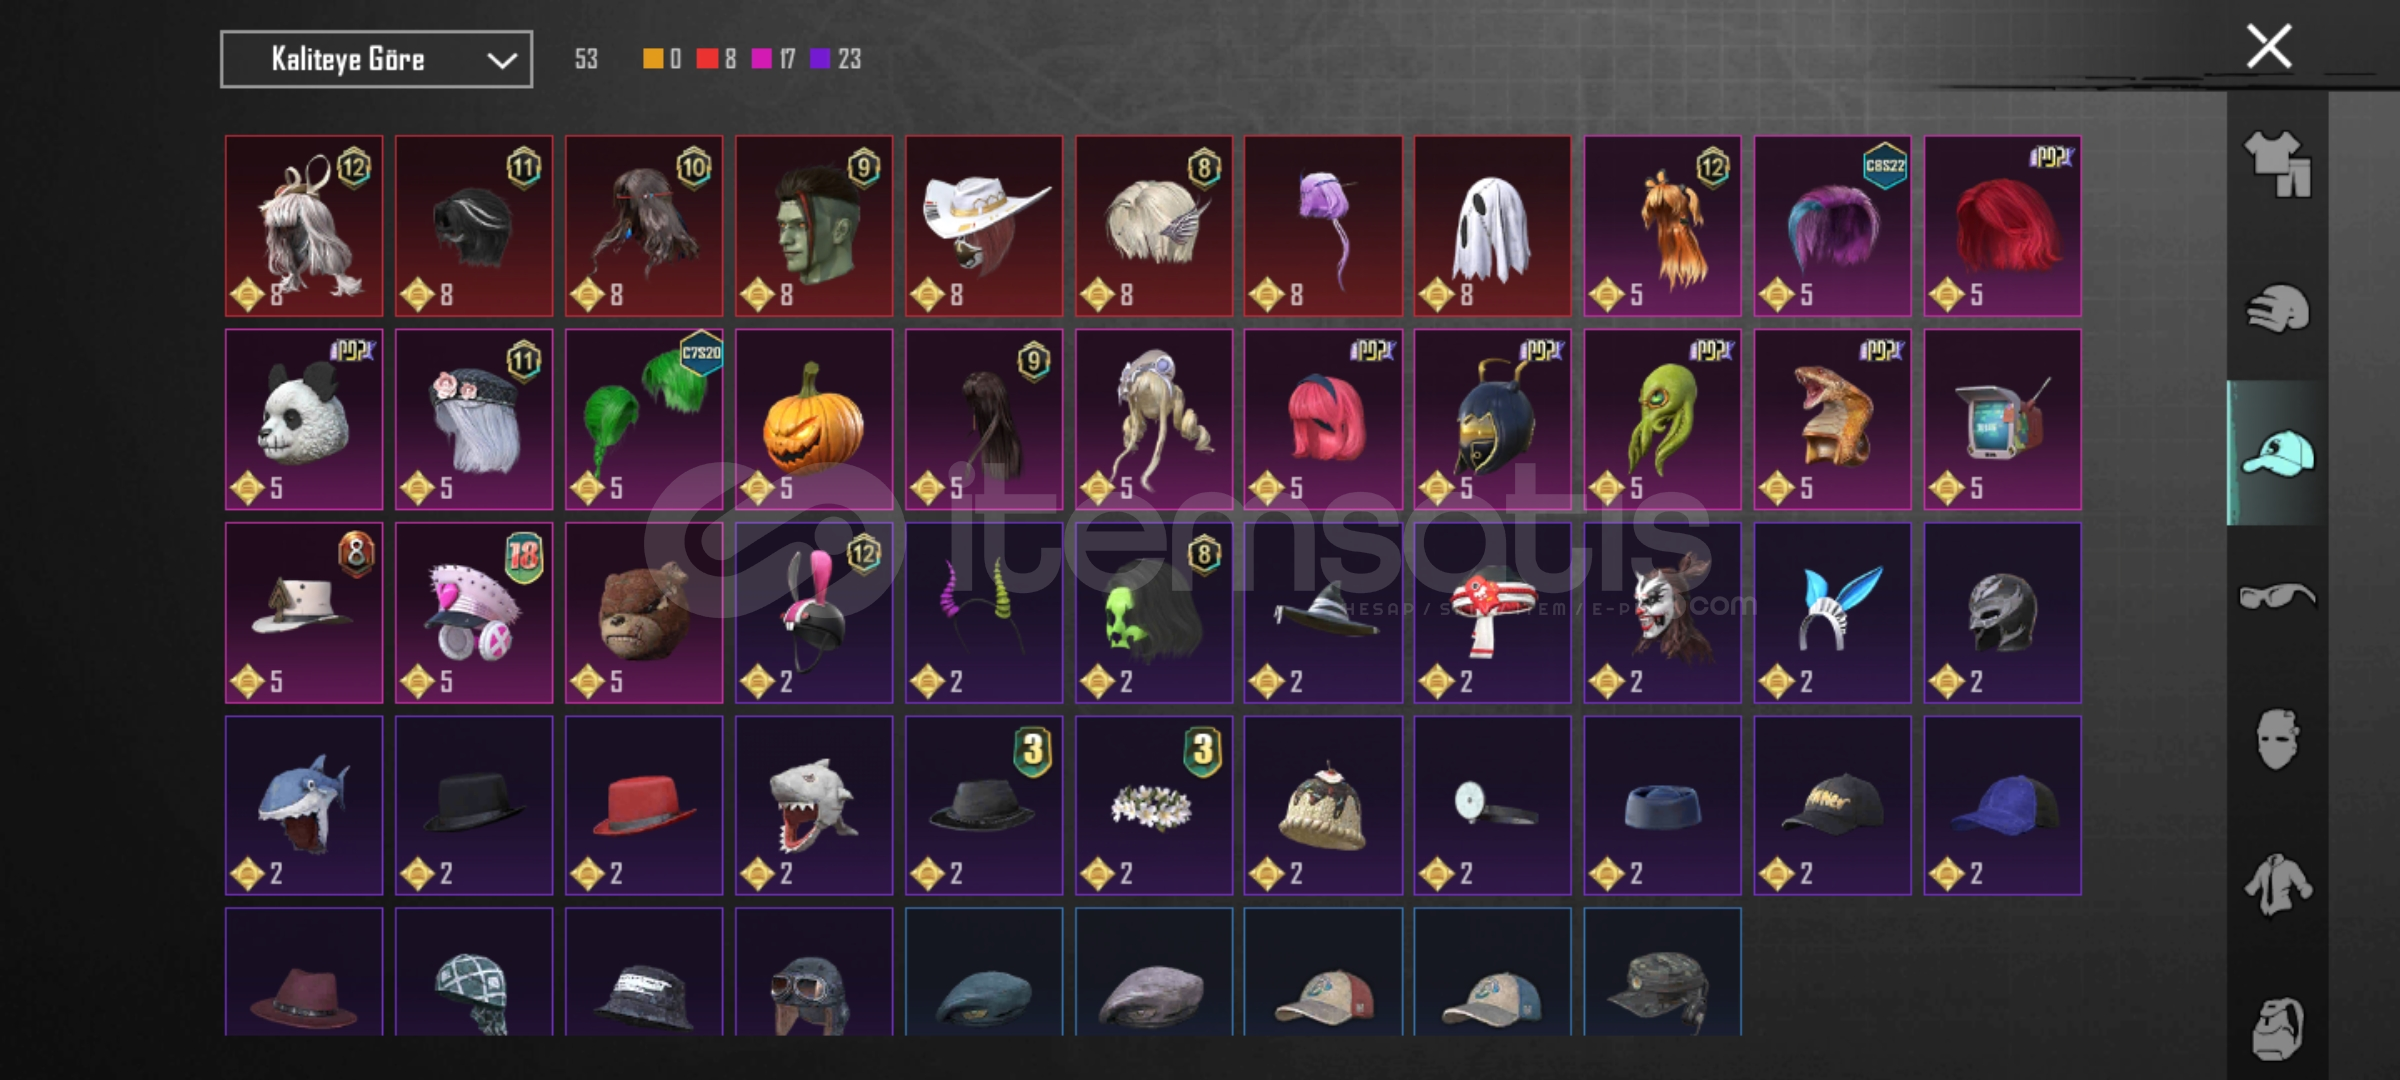The image size is (2400, 1080).
Task: Open the outfits category shirt icon
Action: pyautogui.click(x=2277, y=164)
